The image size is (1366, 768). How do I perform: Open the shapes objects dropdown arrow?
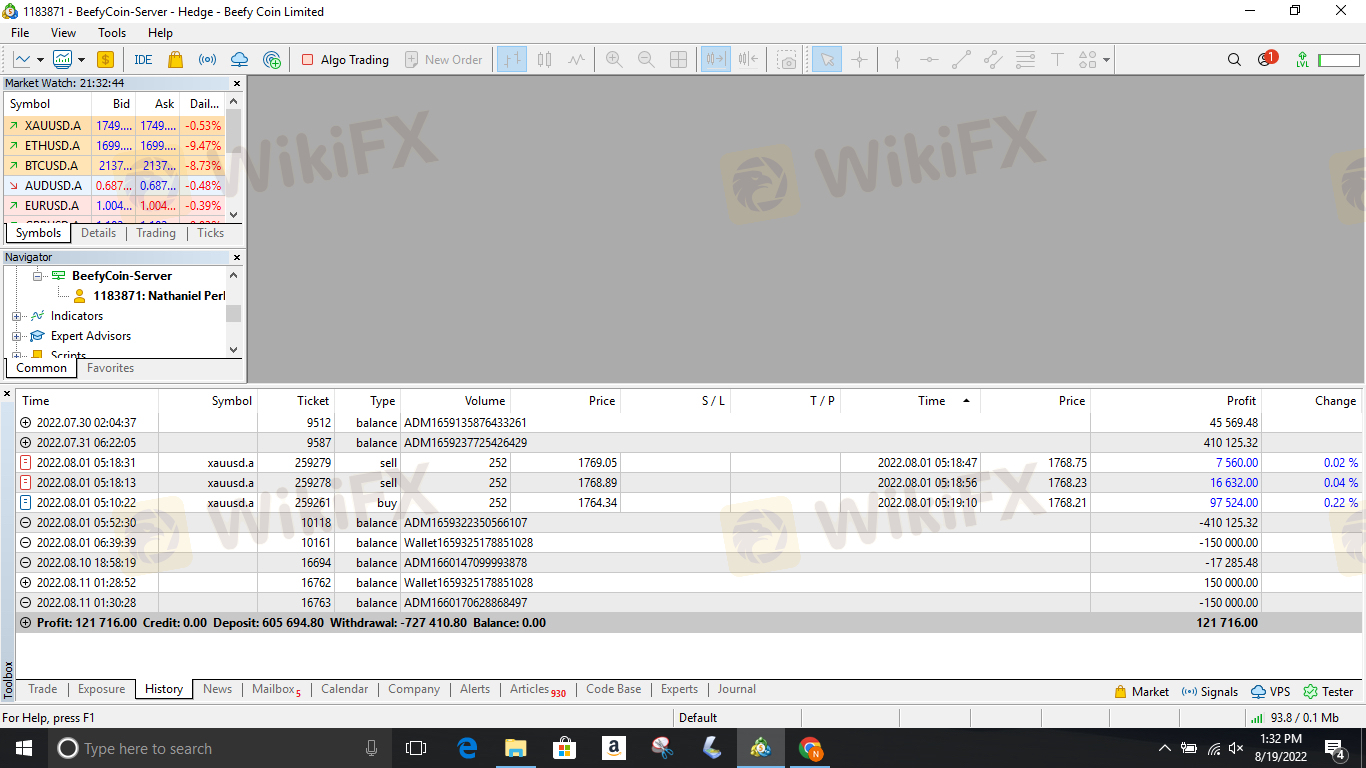1107,60
